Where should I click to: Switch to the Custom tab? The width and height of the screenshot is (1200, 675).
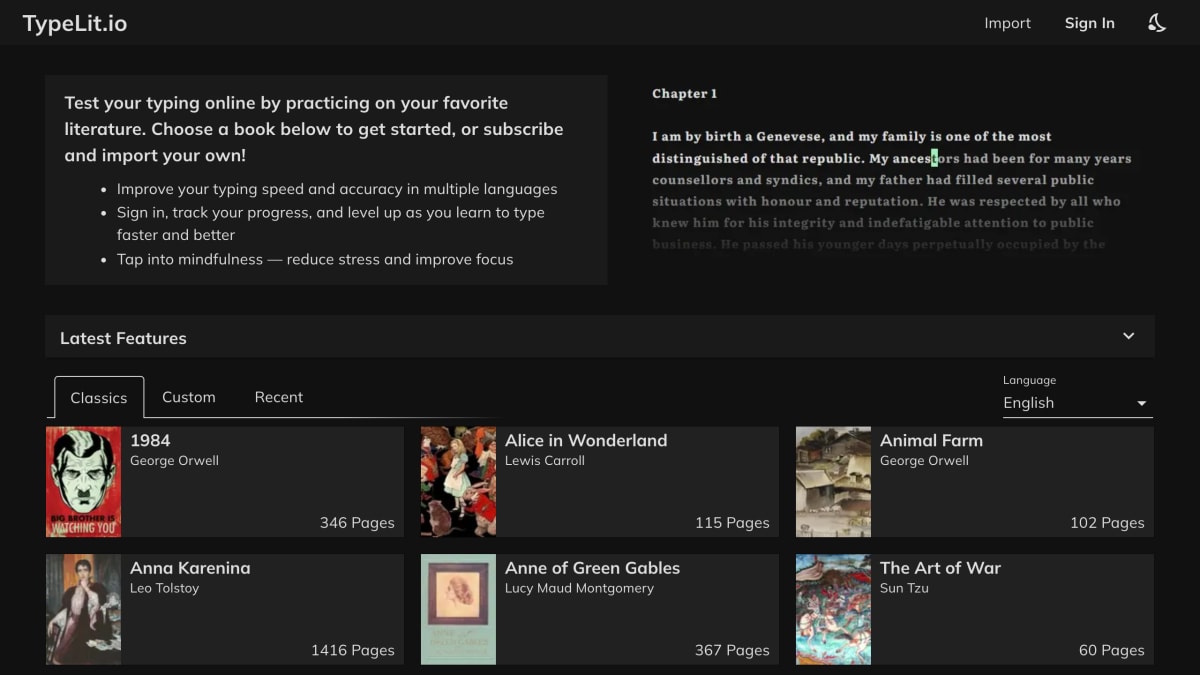click(189, 397)
